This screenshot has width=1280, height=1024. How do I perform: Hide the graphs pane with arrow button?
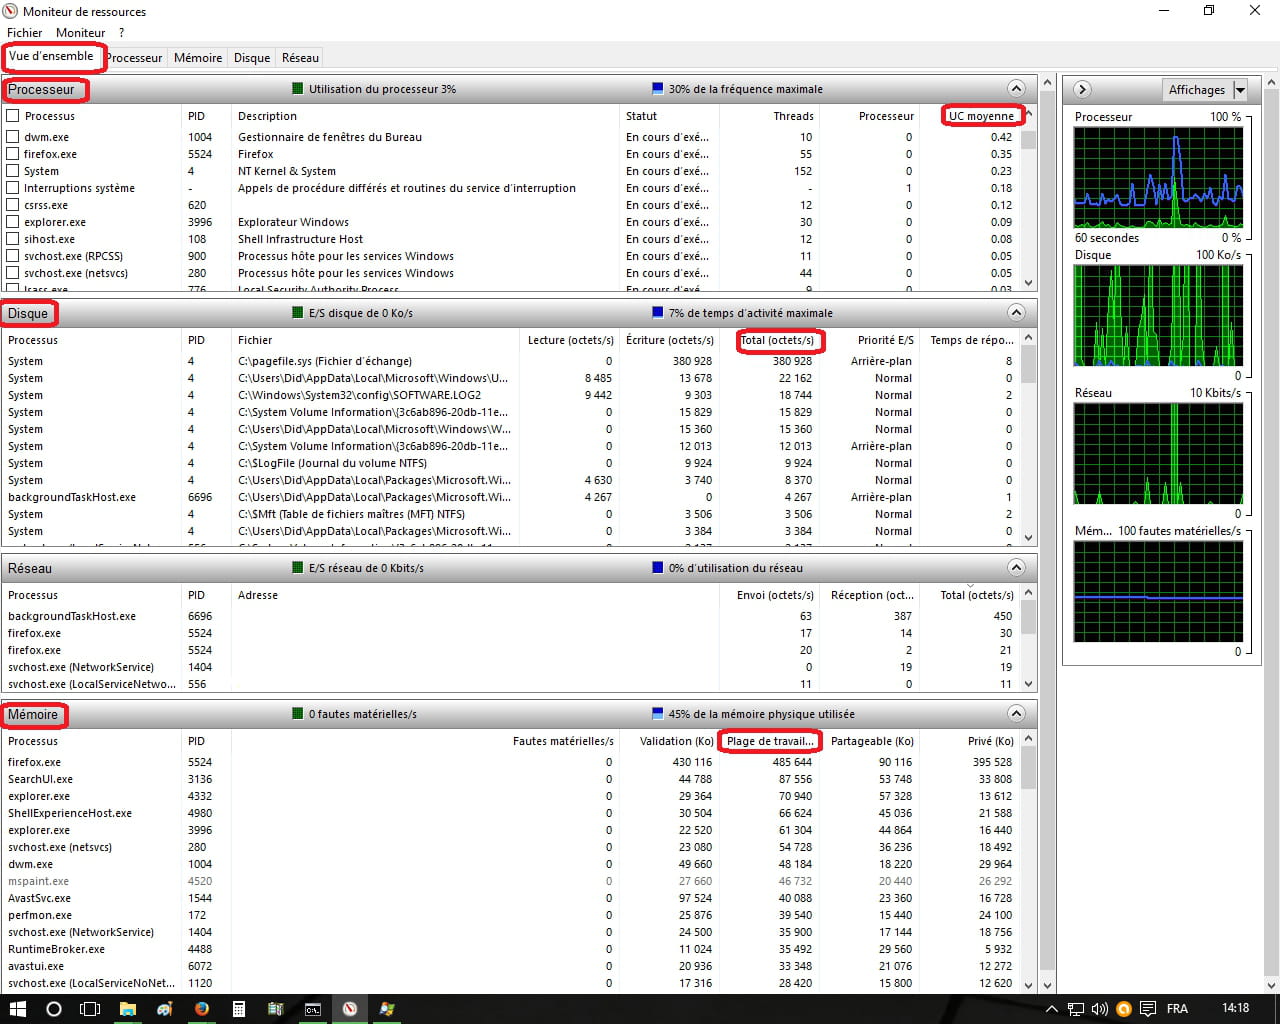pos(1082,90)
